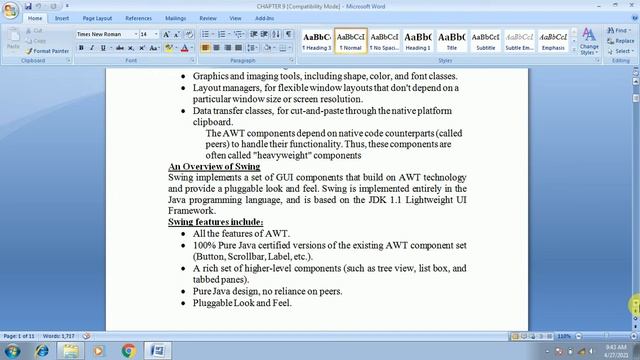Open the font name dropdown
Viewport: 640px width, 360px height.
[x=136, y=34]
